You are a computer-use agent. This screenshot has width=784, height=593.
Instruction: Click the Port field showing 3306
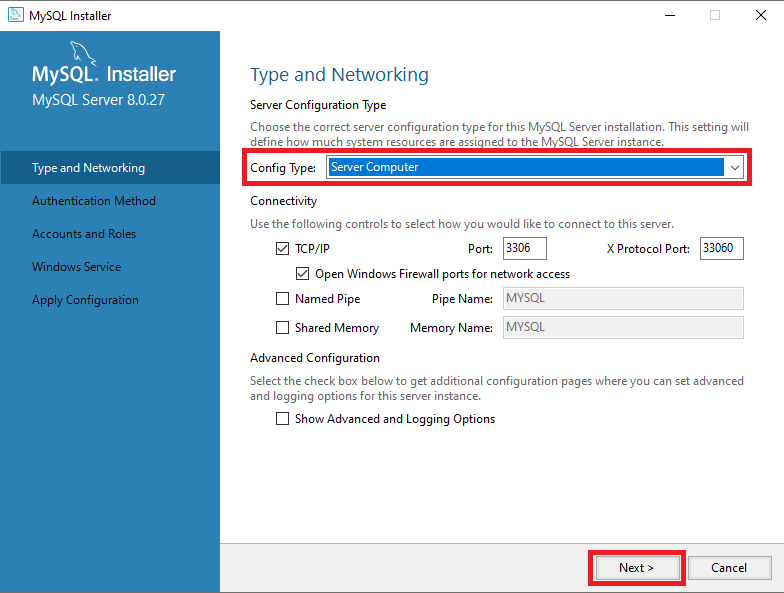524,248
